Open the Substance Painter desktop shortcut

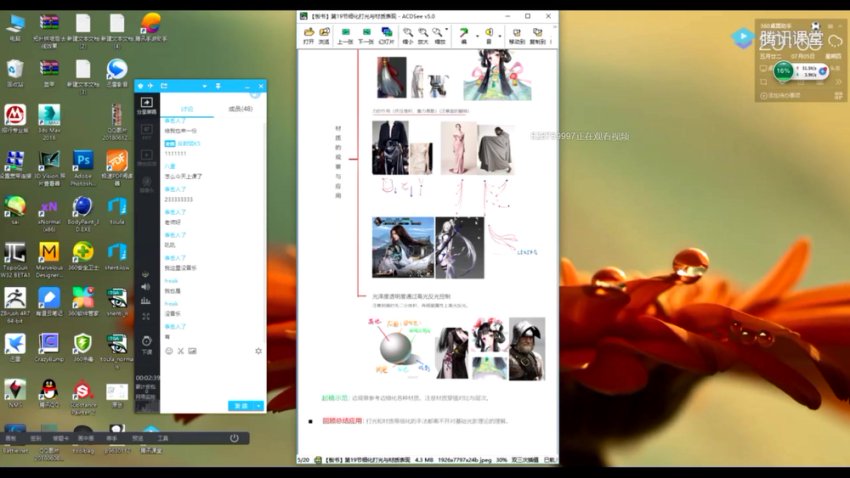(x=83, y=397)
